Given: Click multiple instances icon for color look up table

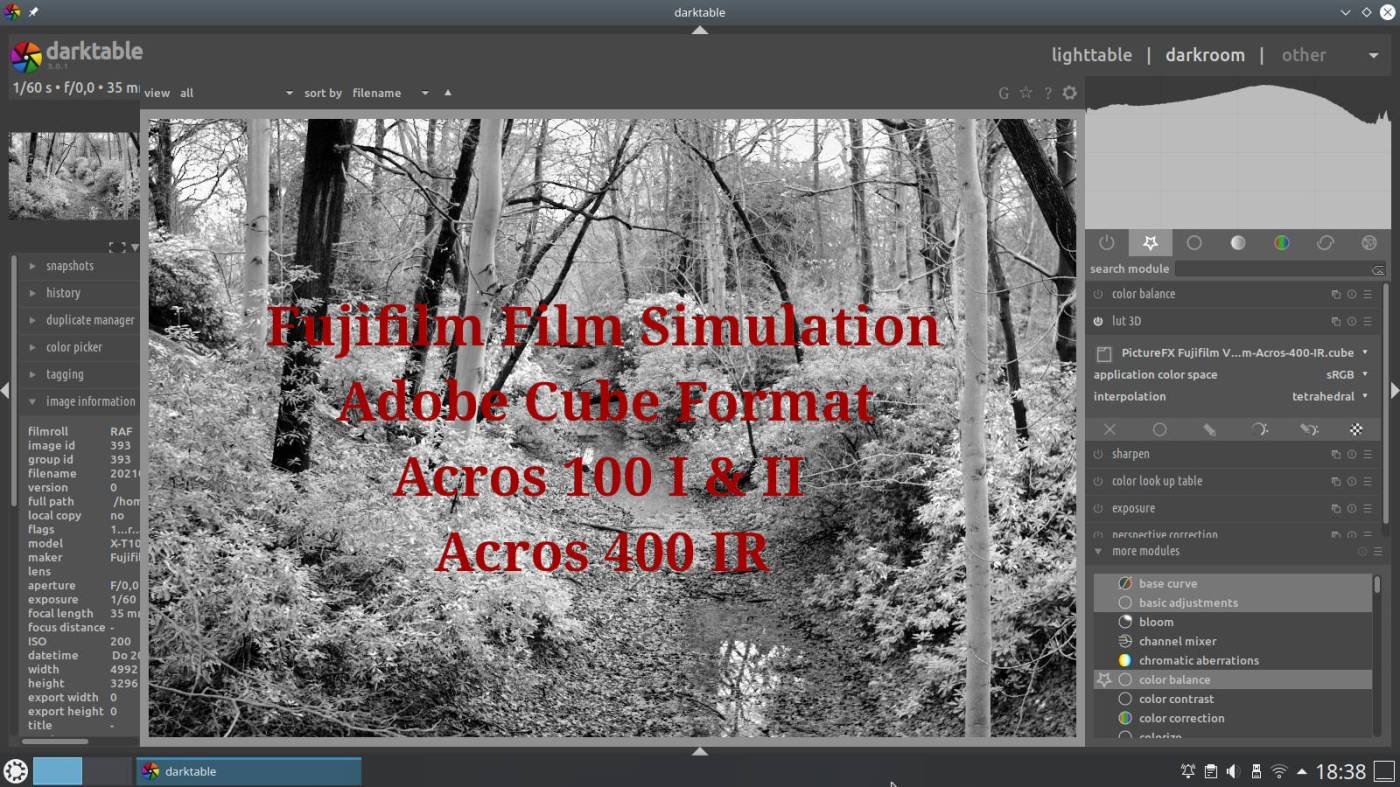Looking at the screenshot, I should pyautogui.click(x=1335, y=481).
